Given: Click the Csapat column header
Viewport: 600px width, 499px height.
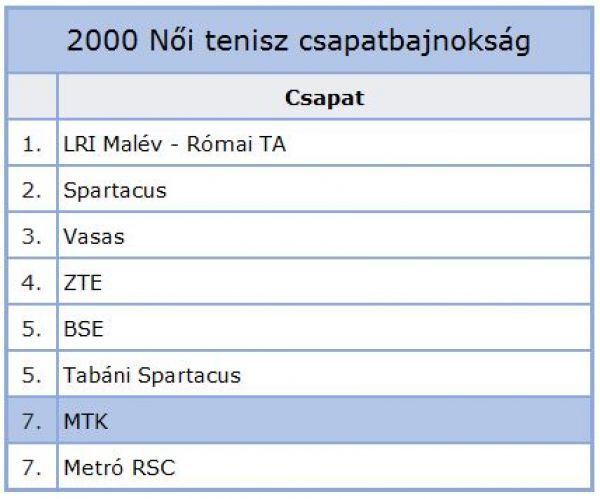Looking at the screenshot, I should coord(324,97).
